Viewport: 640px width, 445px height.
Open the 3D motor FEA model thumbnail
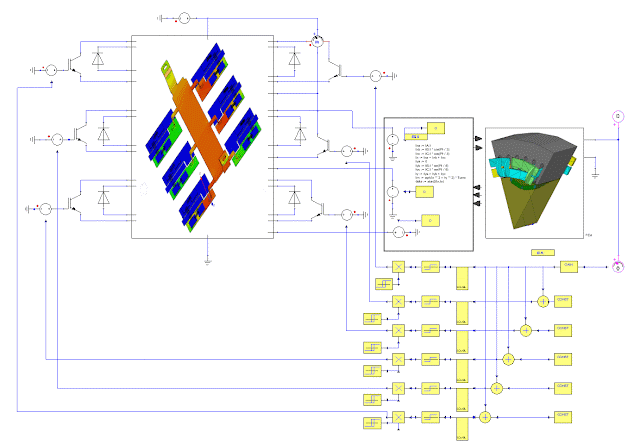[x=534, y=181]
